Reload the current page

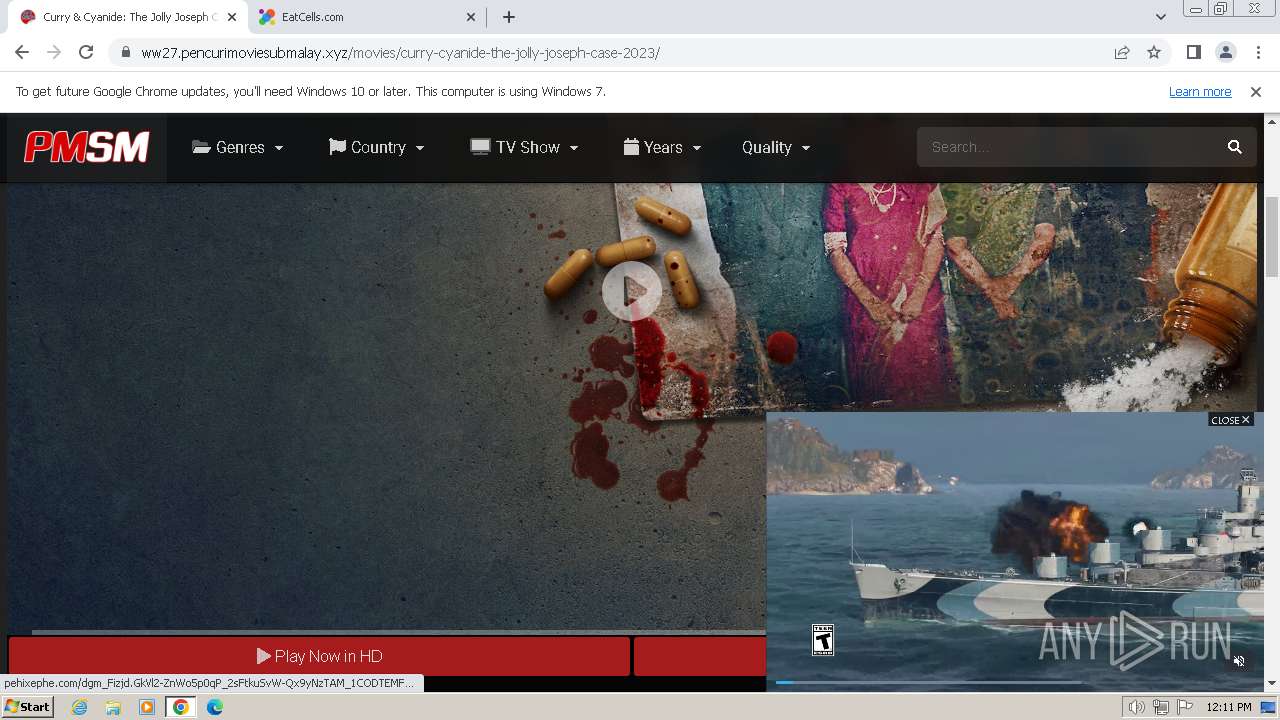(x=86, y=52)
